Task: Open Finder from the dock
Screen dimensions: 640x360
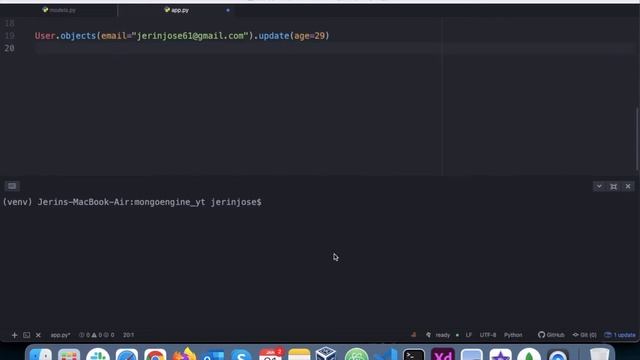Action: pyautogui.click(x=40, y=355)
